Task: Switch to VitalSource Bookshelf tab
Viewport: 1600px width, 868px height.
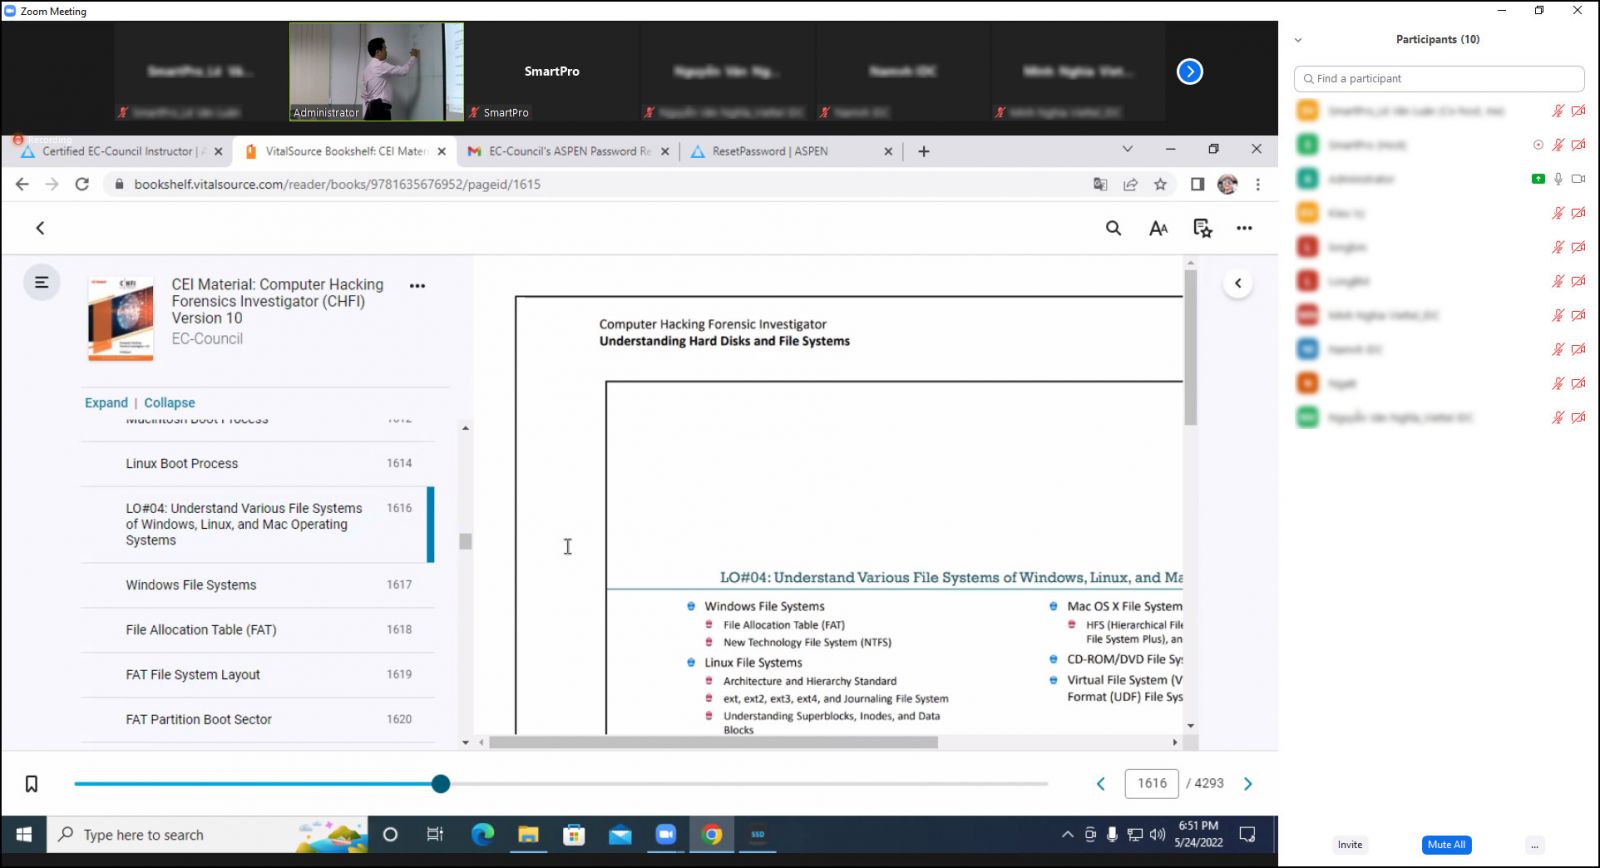Action: (x=345, y=151)
